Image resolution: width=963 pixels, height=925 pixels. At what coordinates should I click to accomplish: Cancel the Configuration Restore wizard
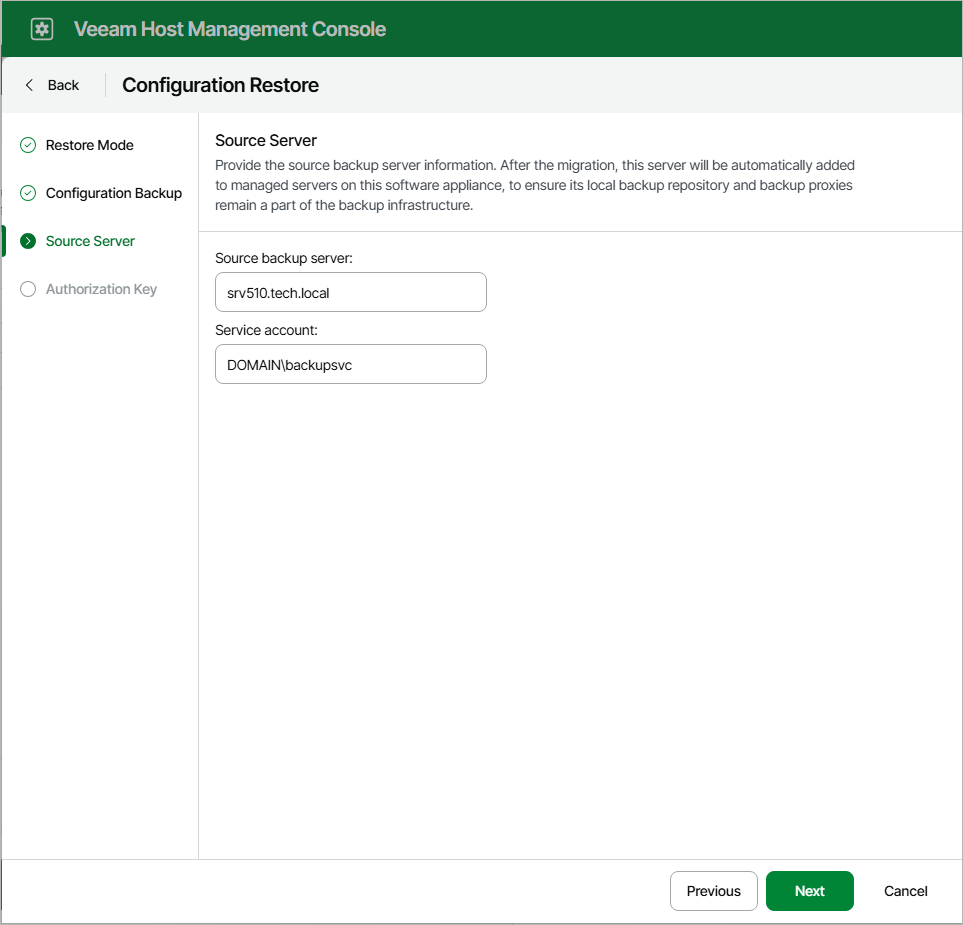tap(904, 891)
